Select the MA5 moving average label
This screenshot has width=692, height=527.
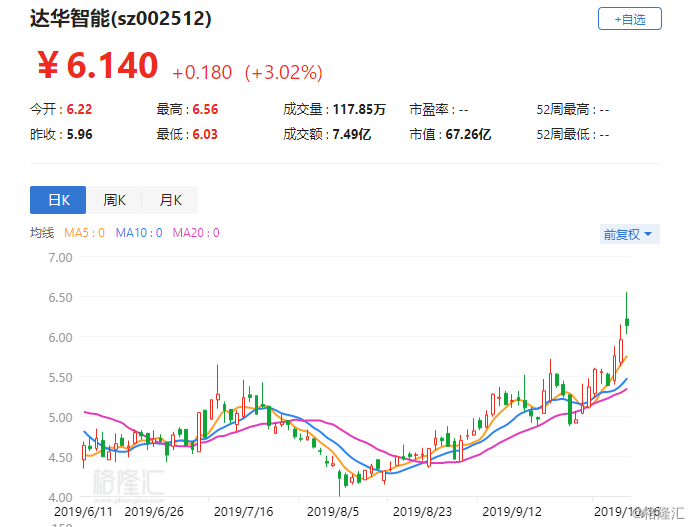pos(84,233)
